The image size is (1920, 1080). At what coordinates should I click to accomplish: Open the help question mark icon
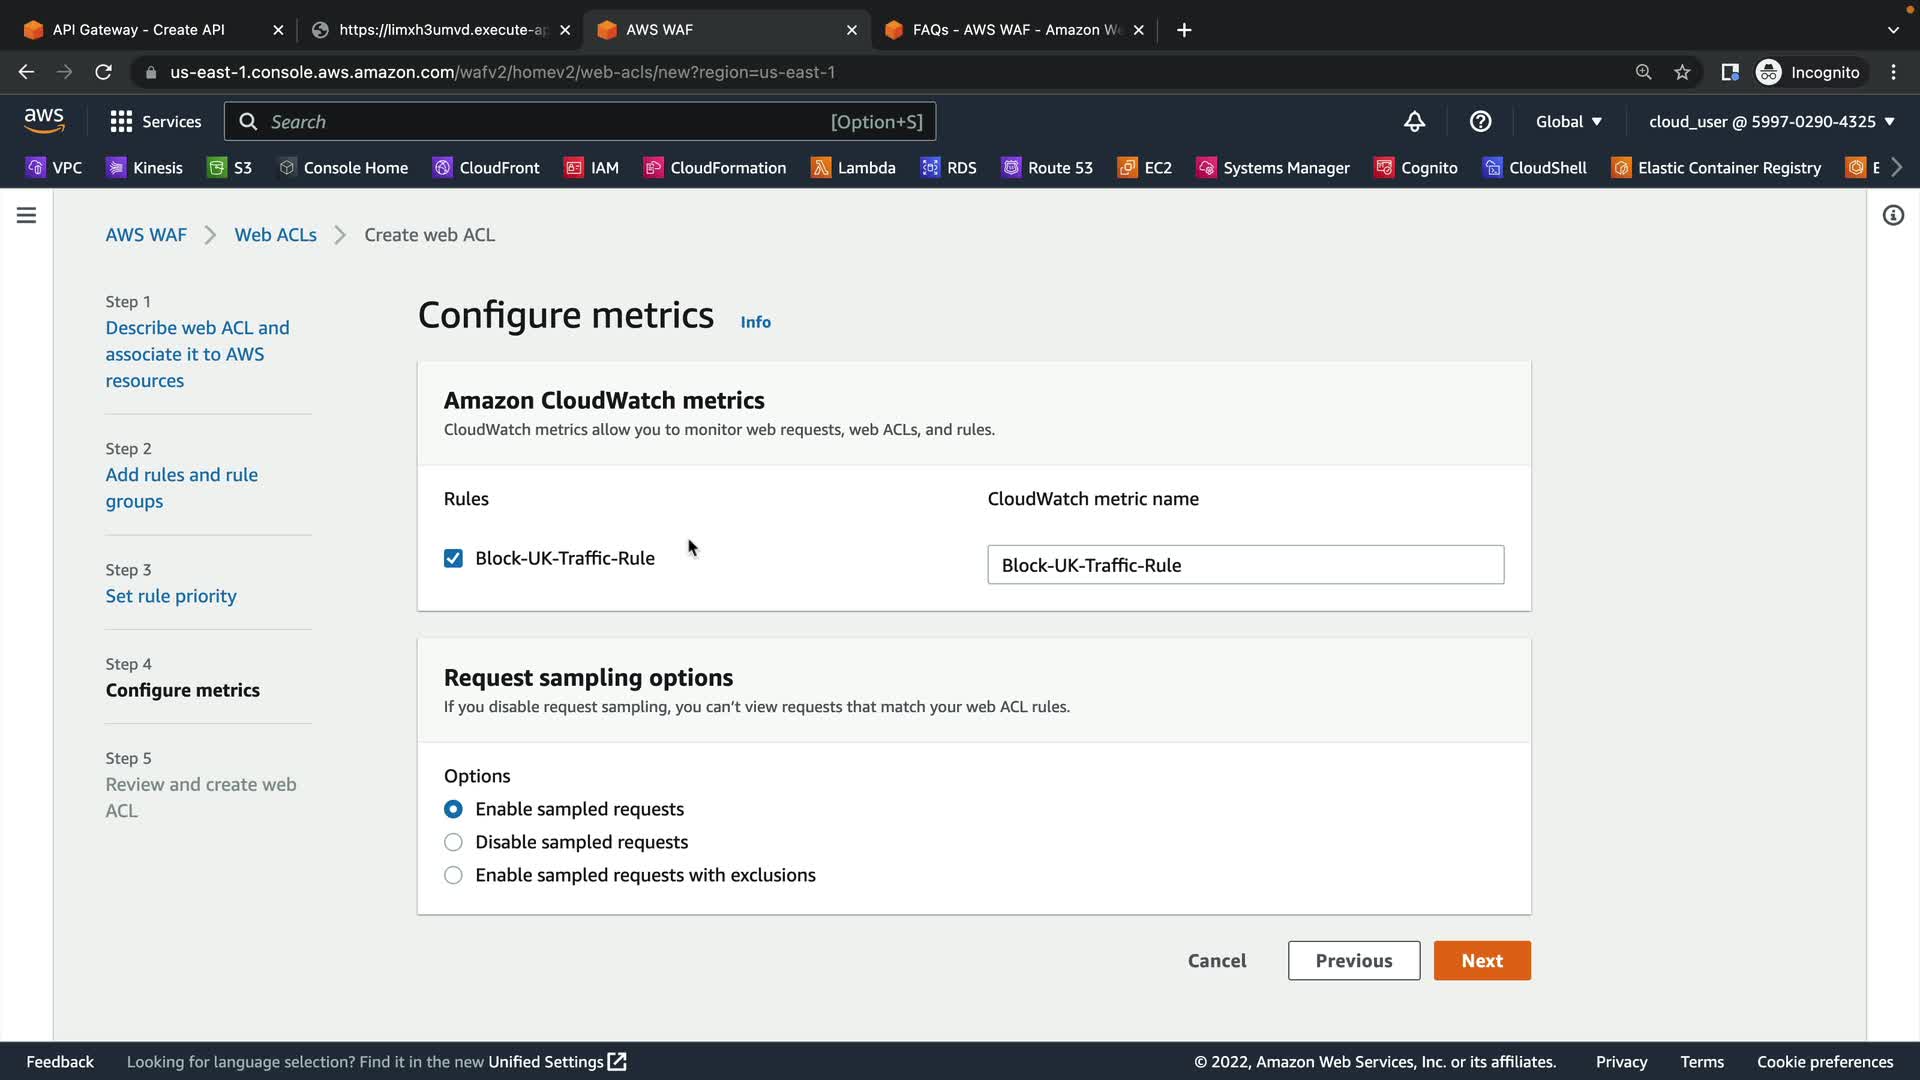[x=1480, y=122]
